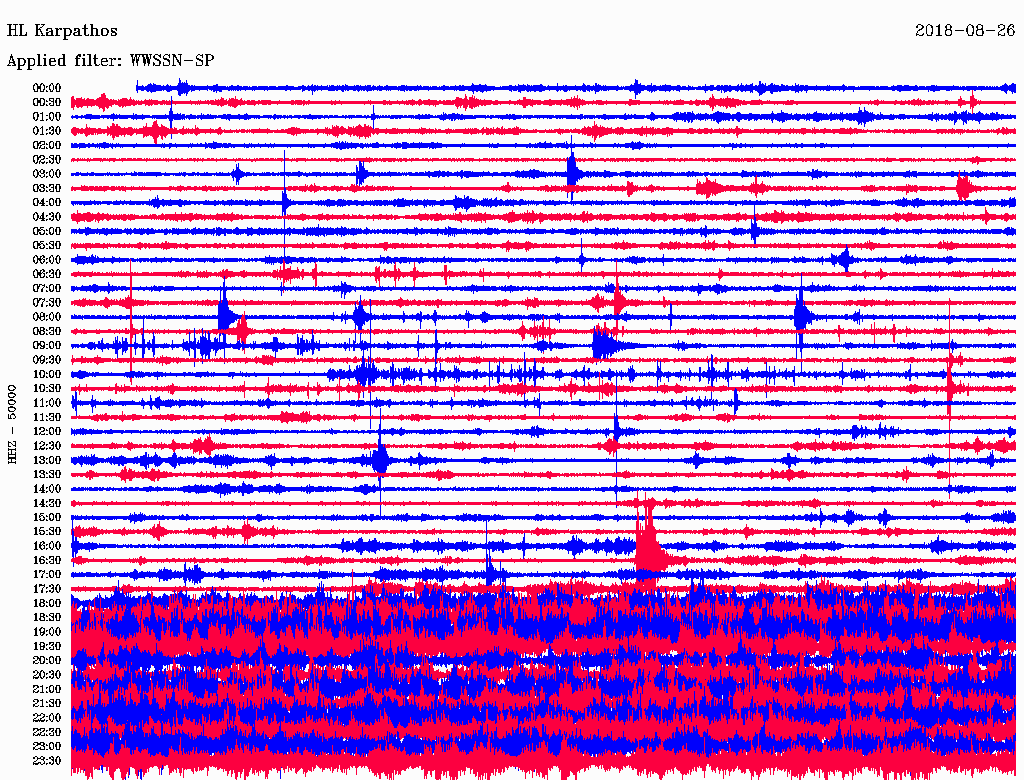Image resolution: width=1024 pixels, height=780 pixels.
Task: Select the 10:00 time row label
Action: point(47,375)
